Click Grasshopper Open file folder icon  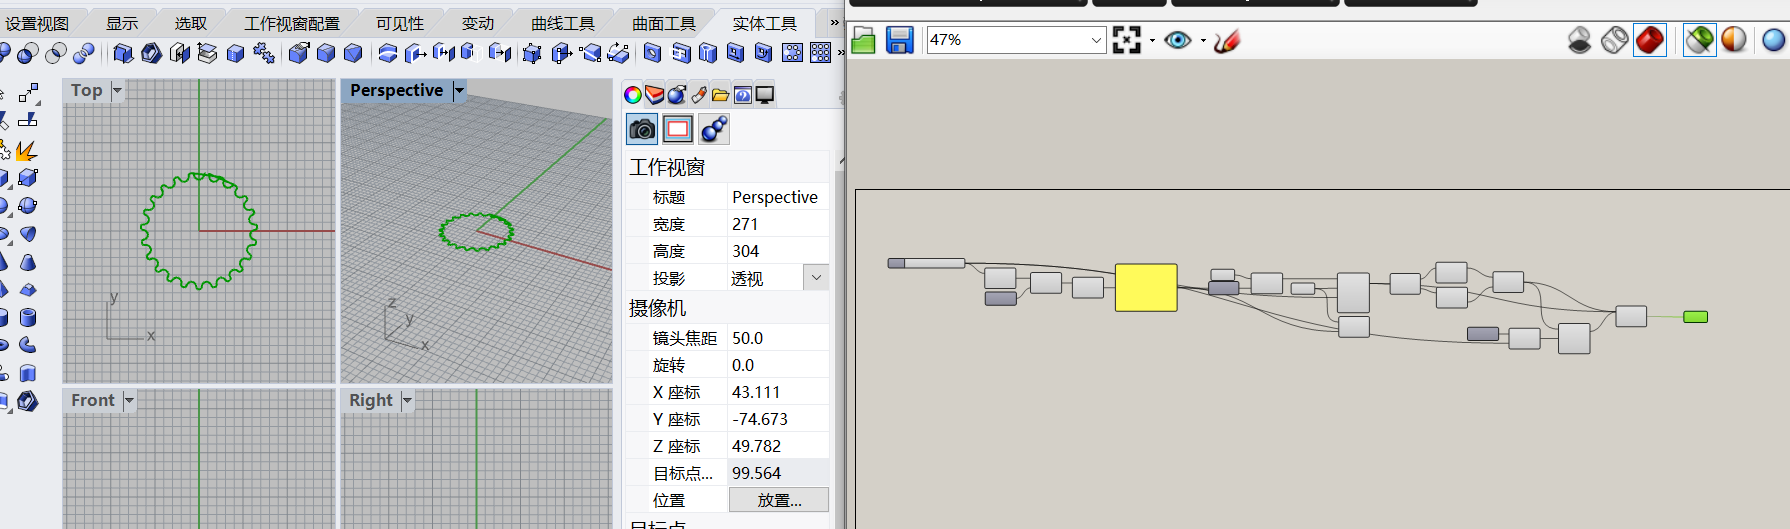click(x=864, y=40)
